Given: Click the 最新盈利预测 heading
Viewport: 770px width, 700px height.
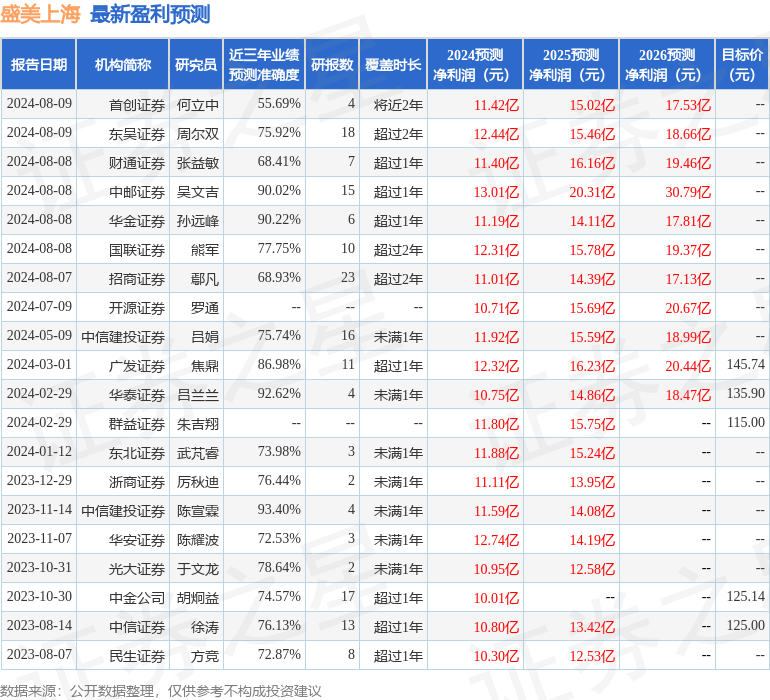Looking at the screenshot, I should tap(150, 14).
